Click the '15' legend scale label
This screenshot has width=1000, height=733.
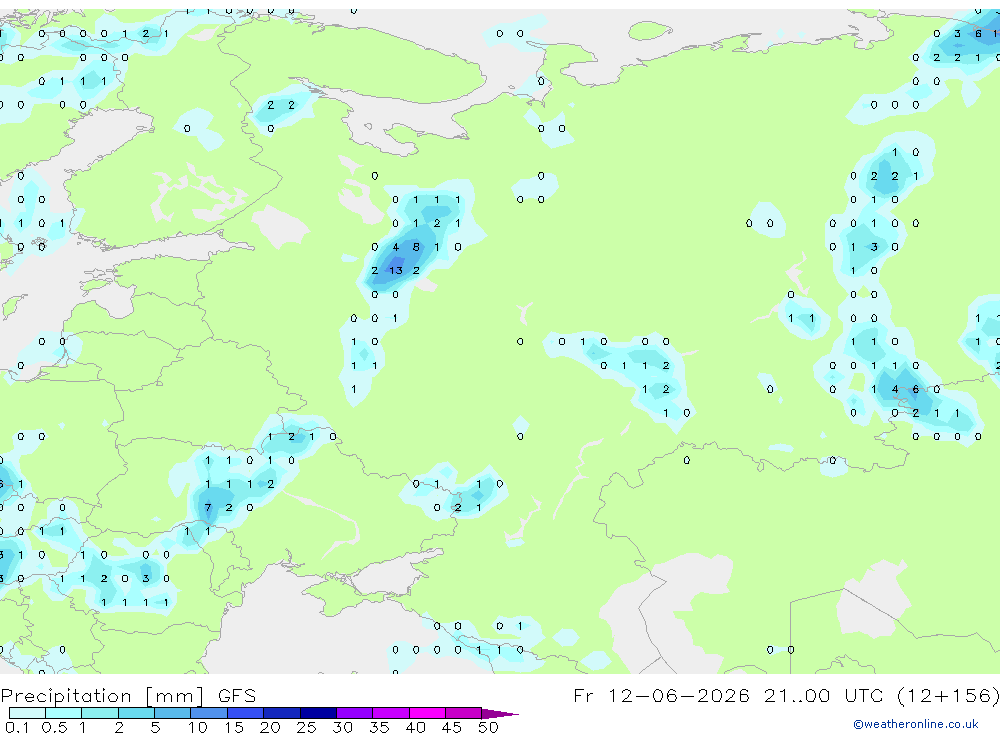(x=233, y=727)
